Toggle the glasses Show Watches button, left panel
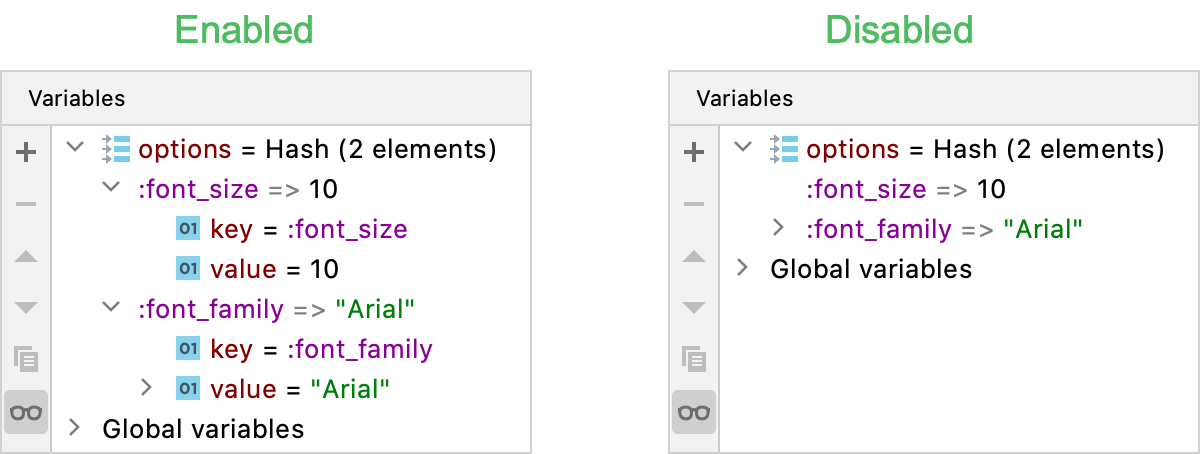The width and height of the screenshot is (1200, 454). [26, 412]
